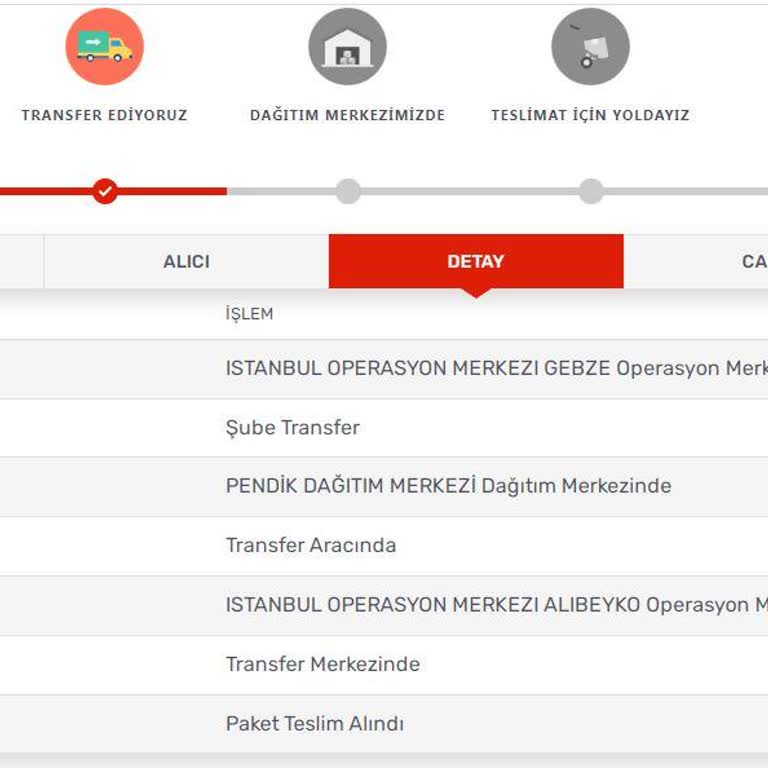768x768 pixels.
Task: Click the red transfer truck icon
Action: pos(105,47)
